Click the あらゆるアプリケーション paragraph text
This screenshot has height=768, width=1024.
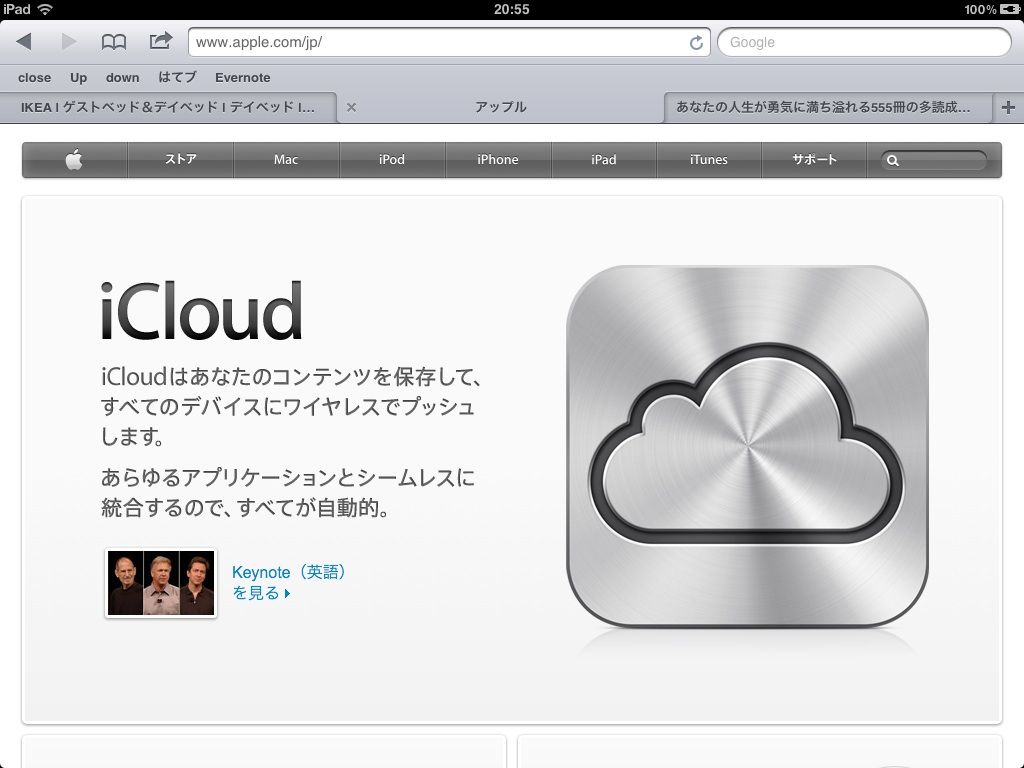(x=288, y=492)
